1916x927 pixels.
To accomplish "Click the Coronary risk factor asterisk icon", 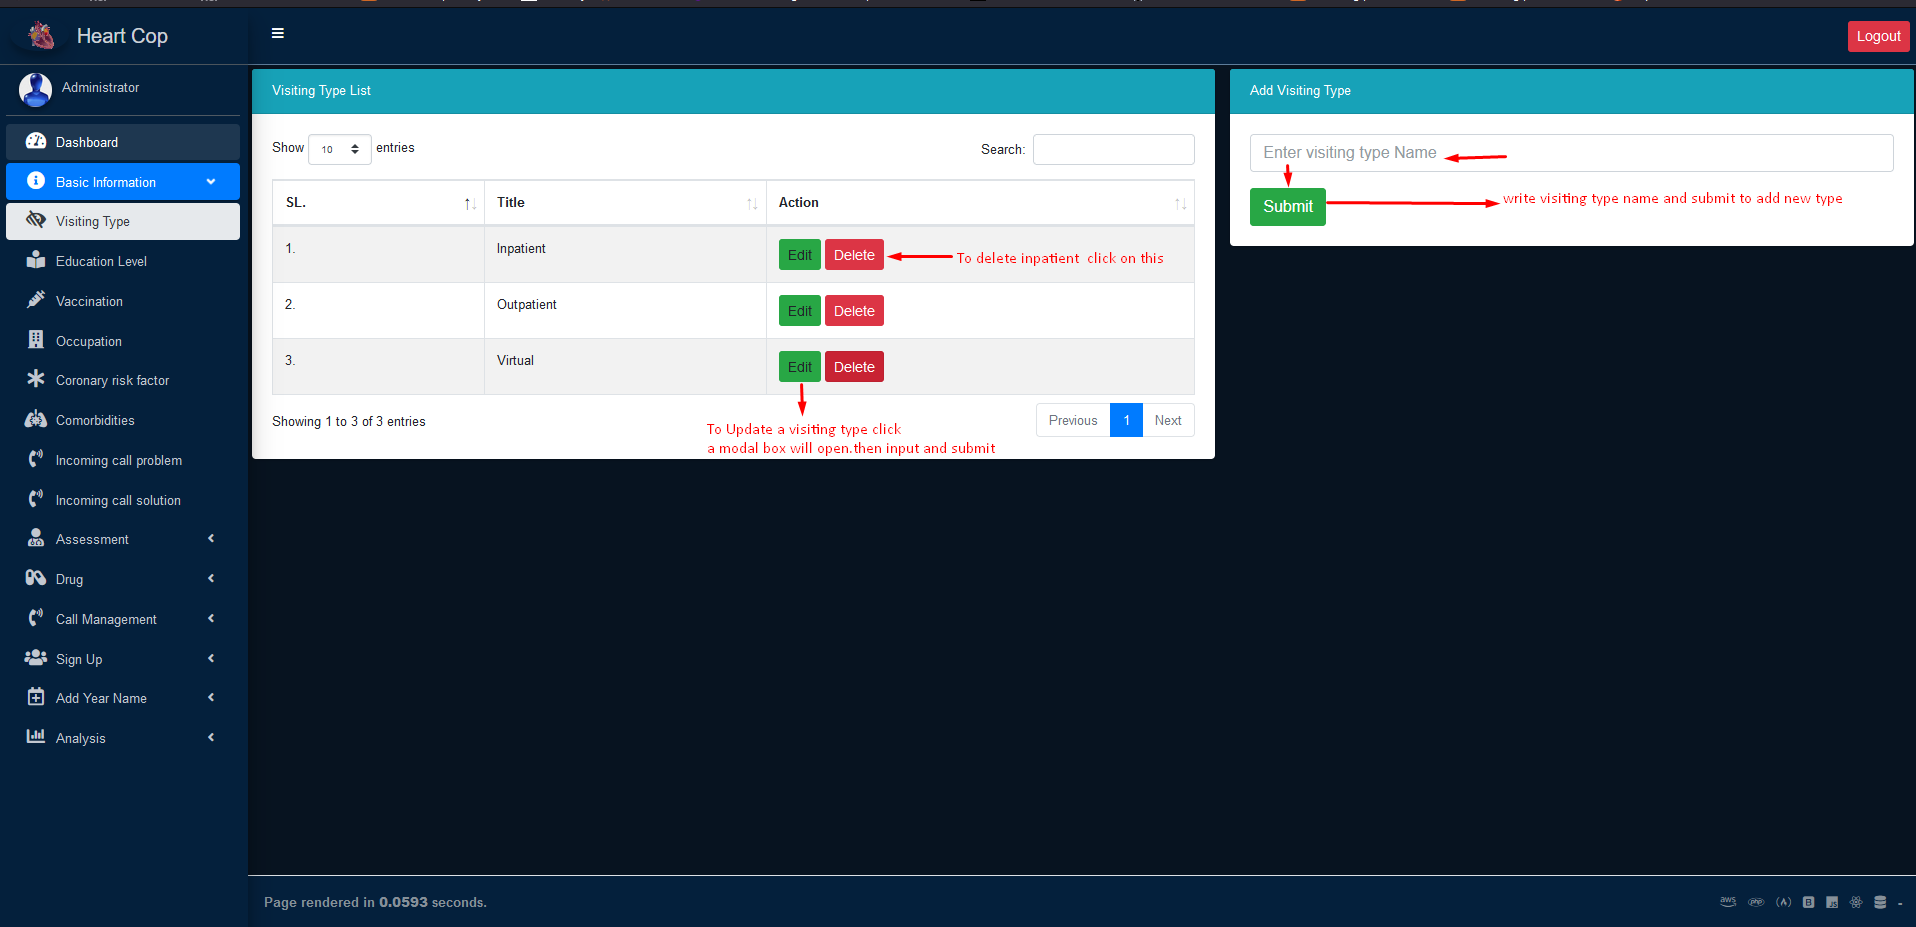I will coord(36,379).
